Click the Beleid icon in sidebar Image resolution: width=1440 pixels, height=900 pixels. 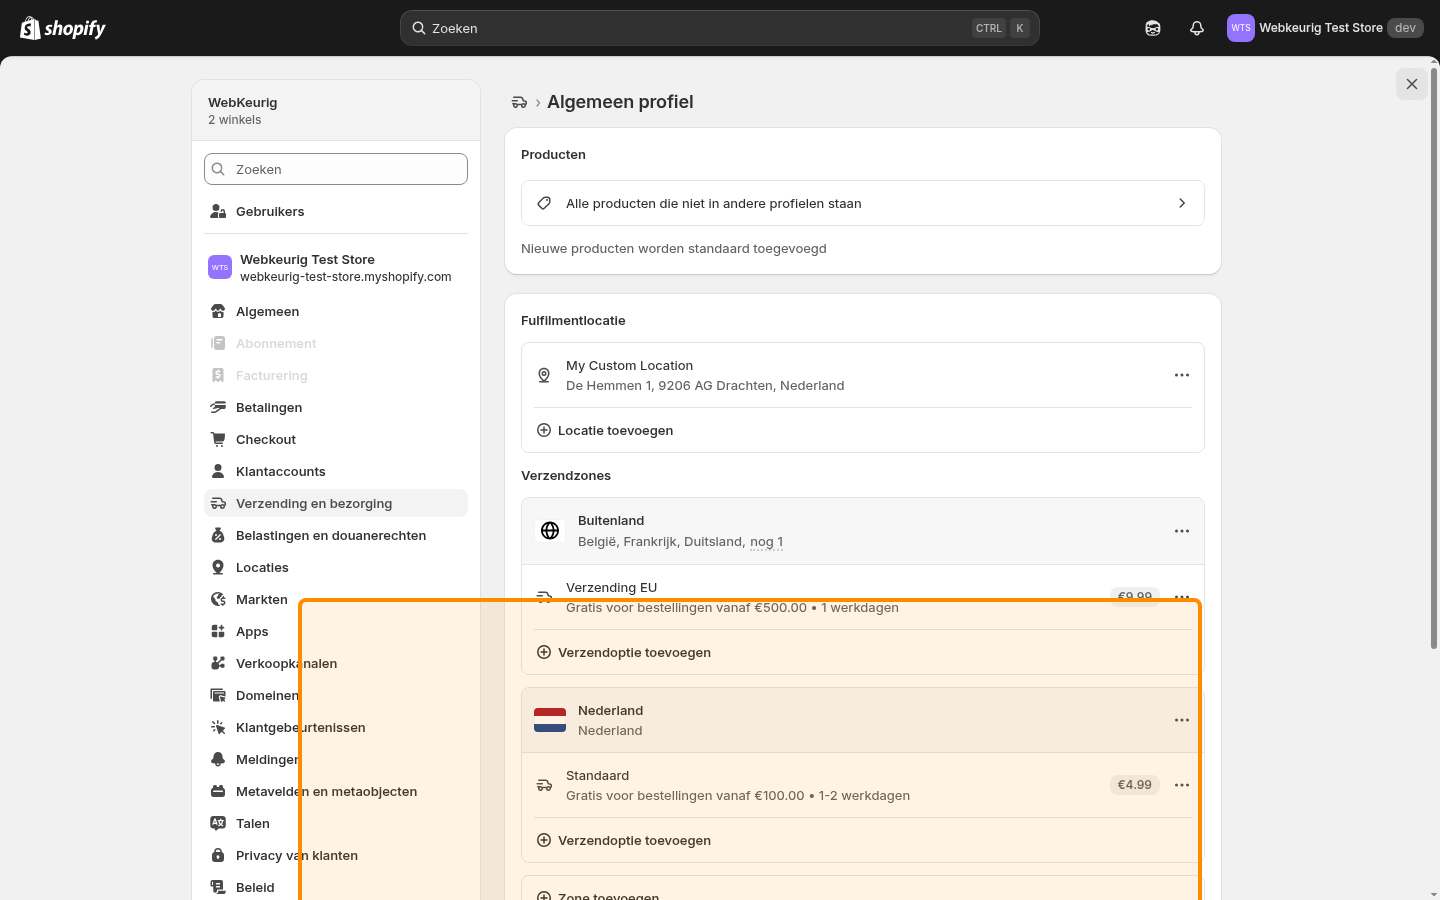pyautogui.click(x=218, y=887)
